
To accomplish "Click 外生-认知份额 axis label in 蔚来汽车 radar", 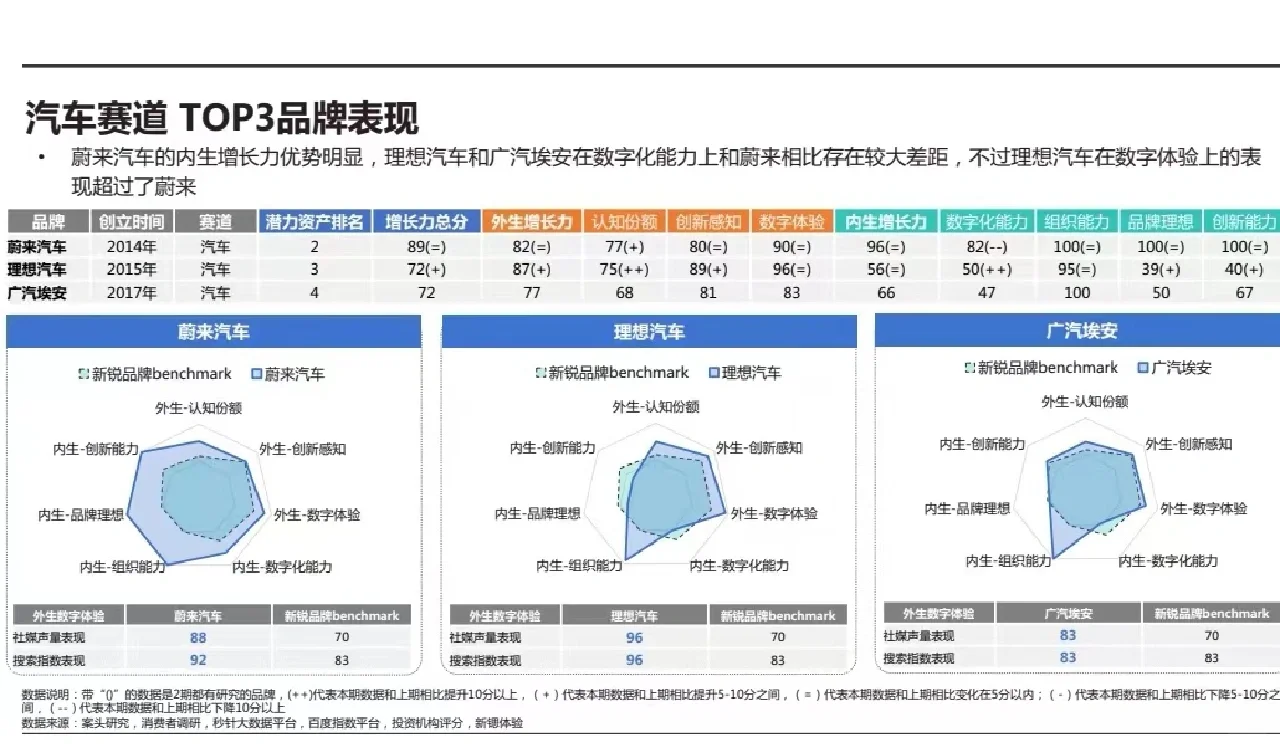I will pyautogui.click(x=198, y=408).
